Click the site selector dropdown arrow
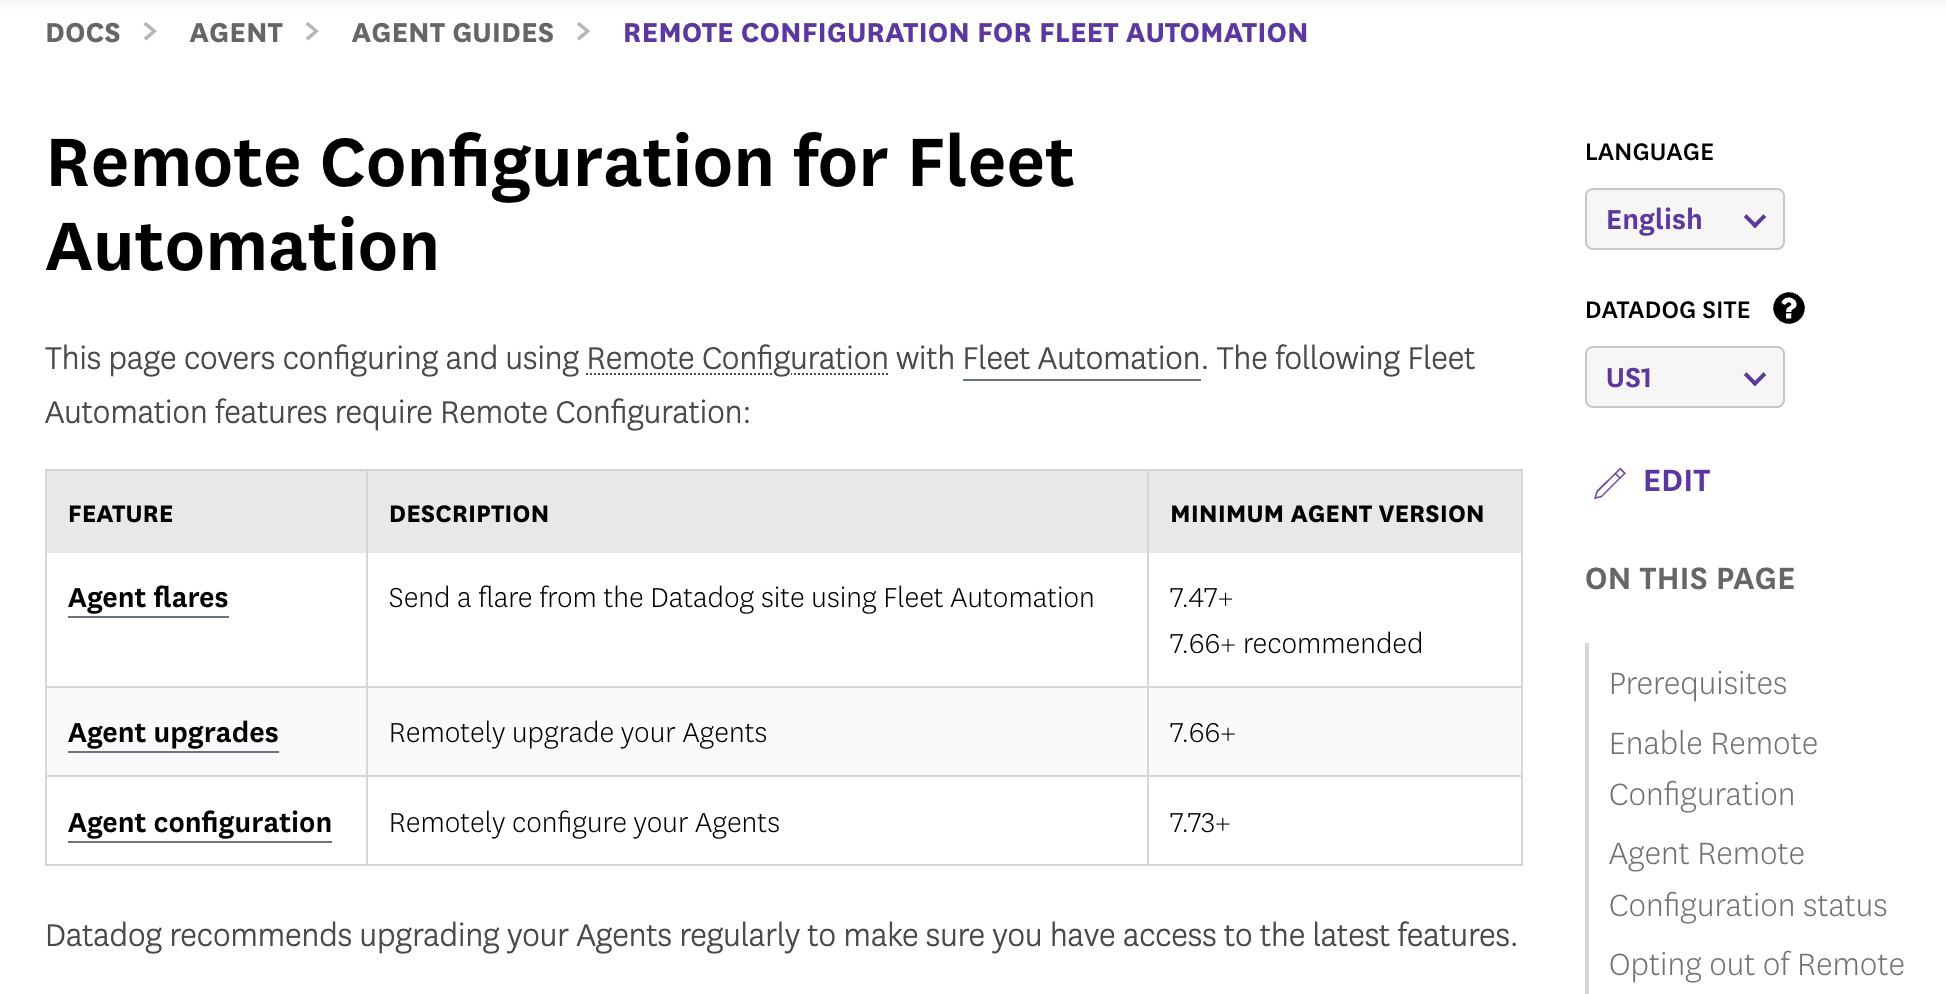Screen dimensions: 1946x994 [x=1755, y=377]
